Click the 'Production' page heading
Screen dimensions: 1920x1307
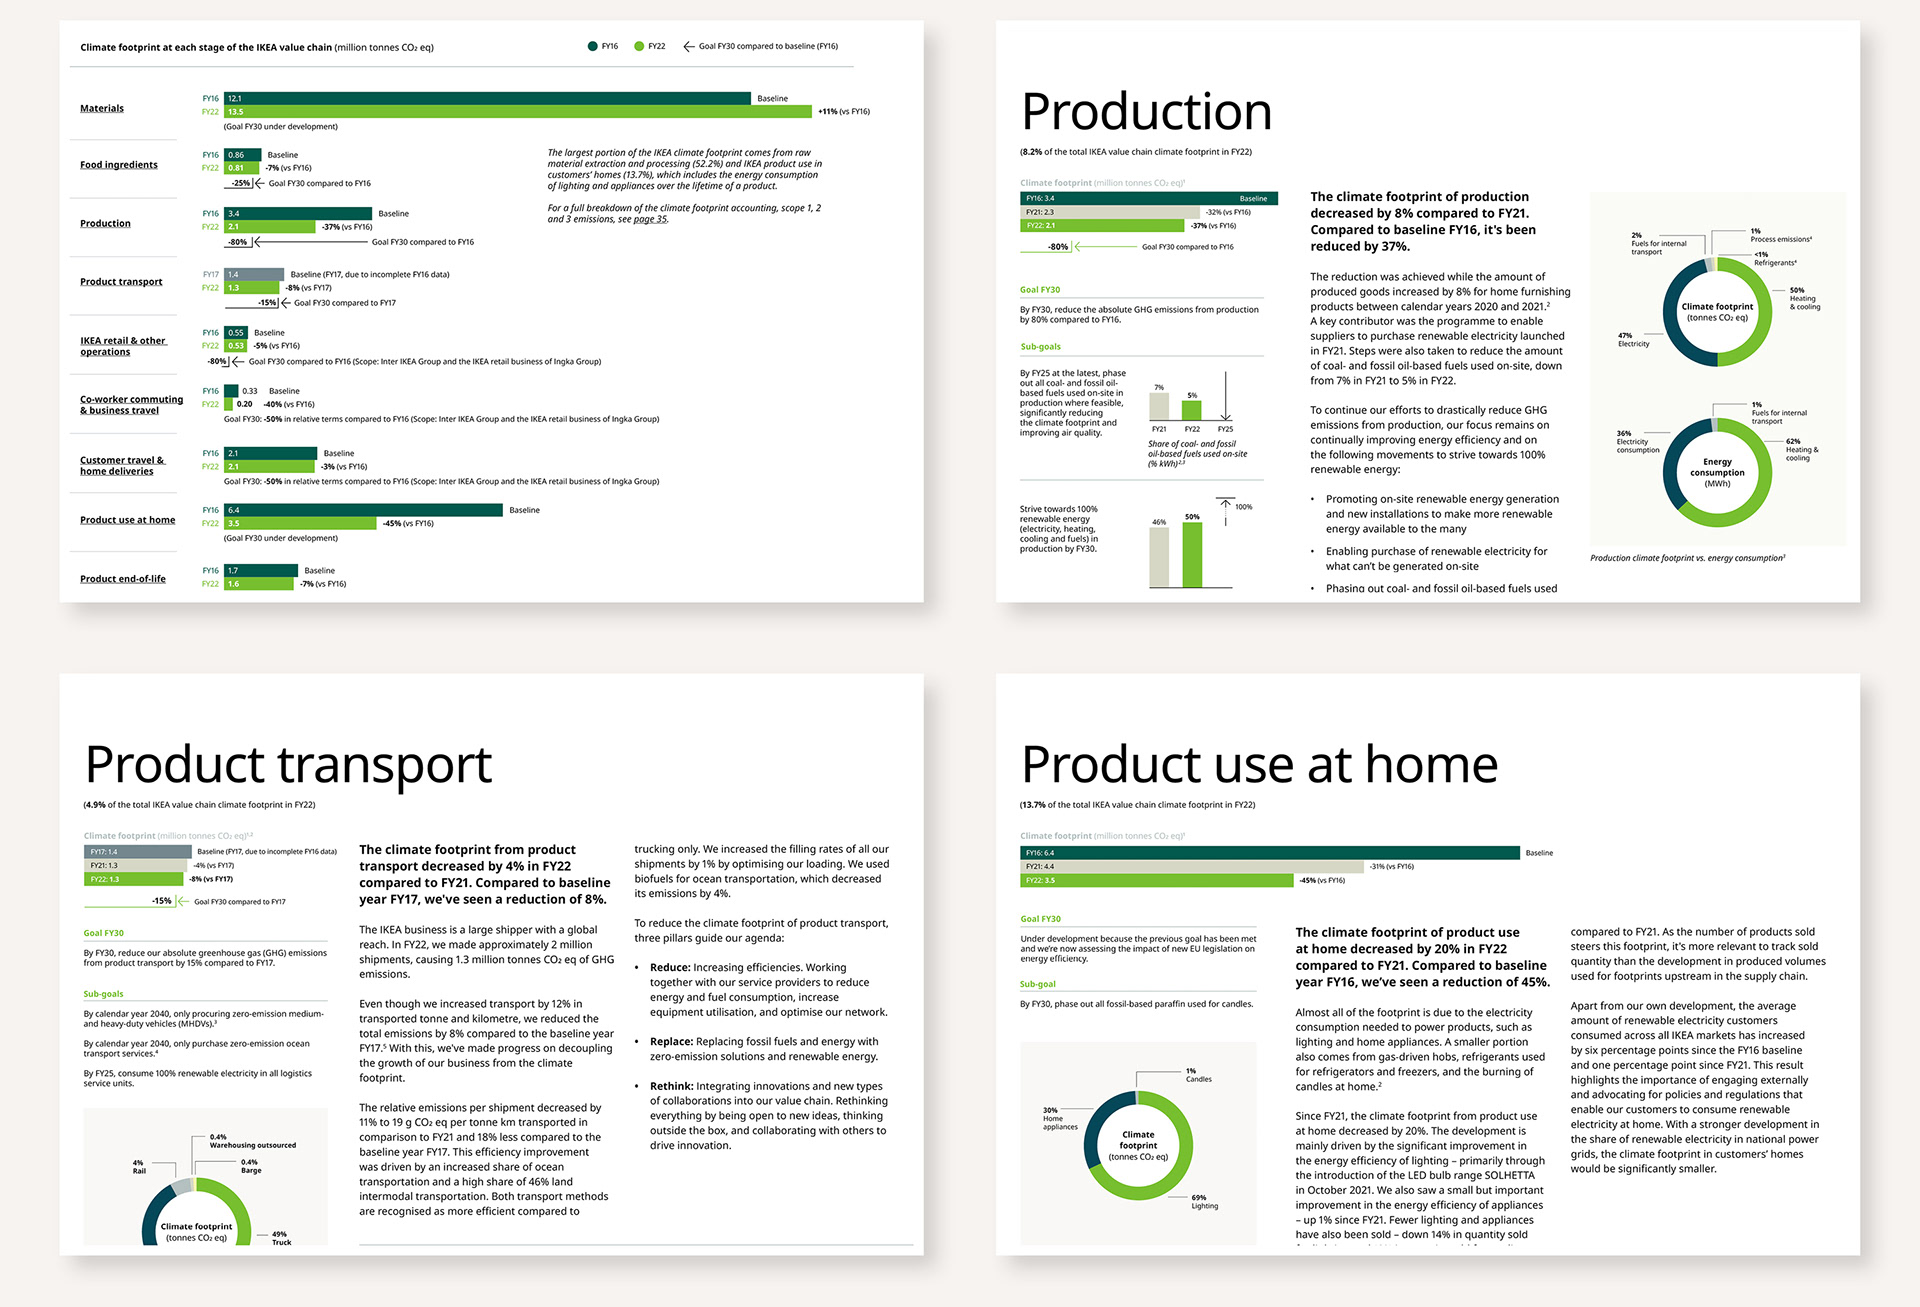pos(1146,112)
